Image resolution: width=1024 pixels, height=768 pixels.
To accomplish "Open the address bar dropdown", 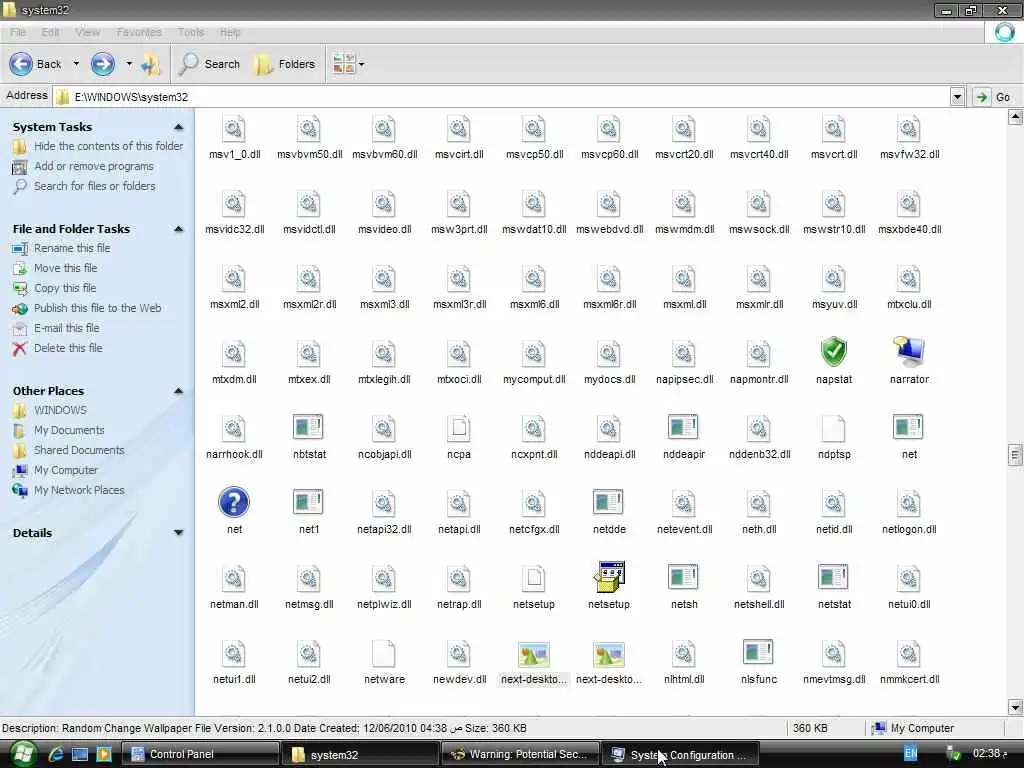I will tap(957, 97).
